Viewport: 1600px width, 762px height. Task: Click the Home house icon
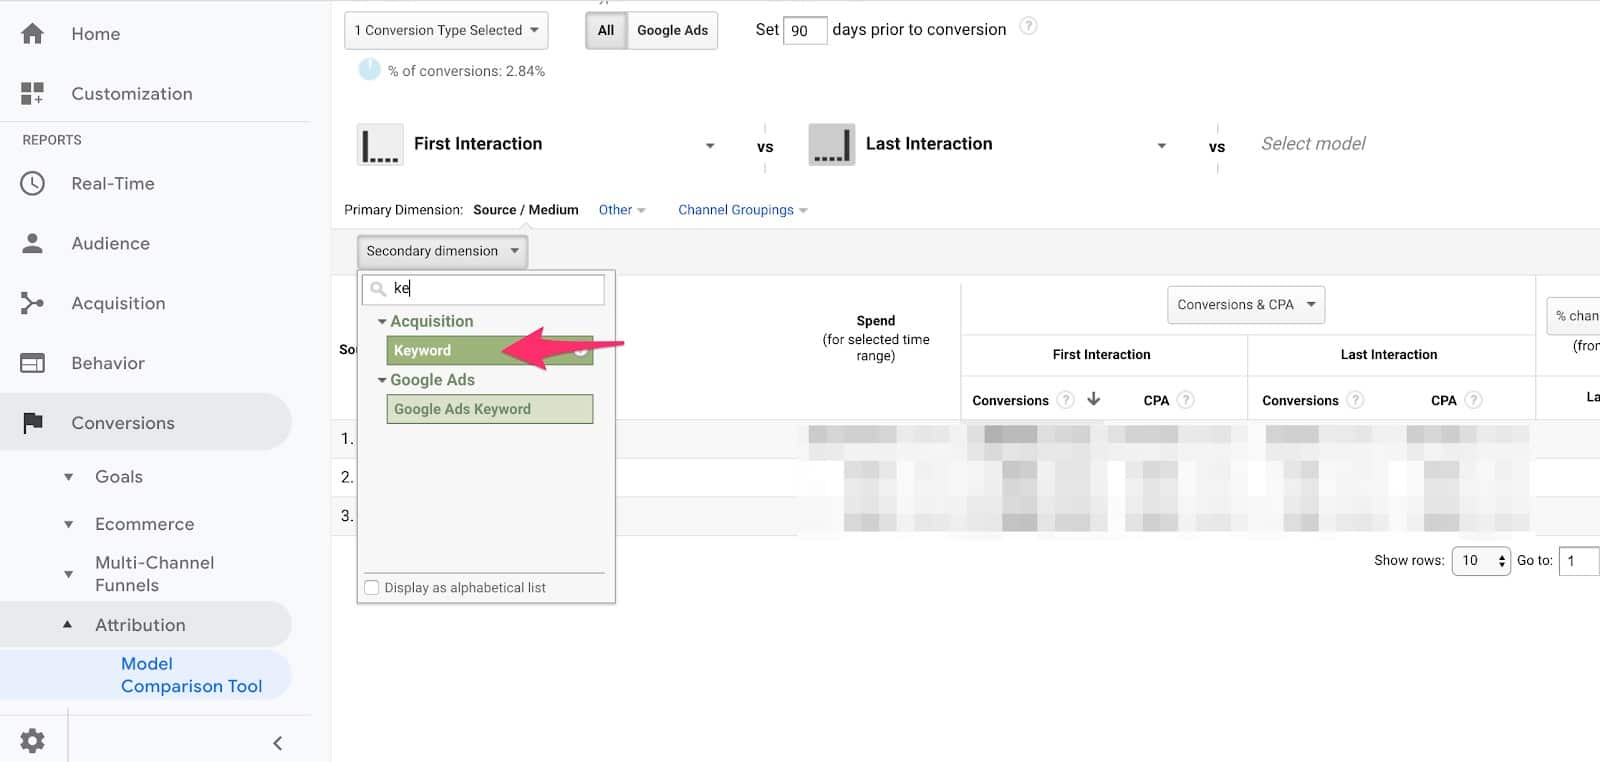click(x=32, y=34)
